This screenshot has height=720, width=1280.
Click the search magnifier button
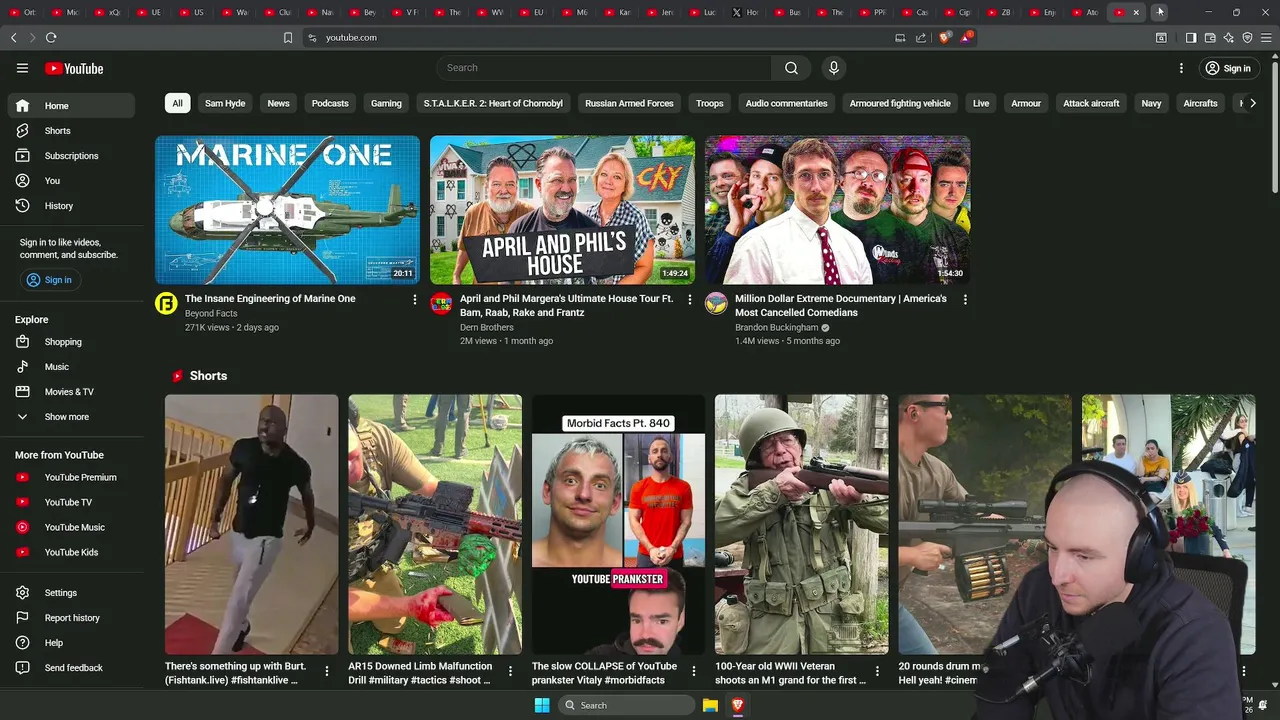791,68
